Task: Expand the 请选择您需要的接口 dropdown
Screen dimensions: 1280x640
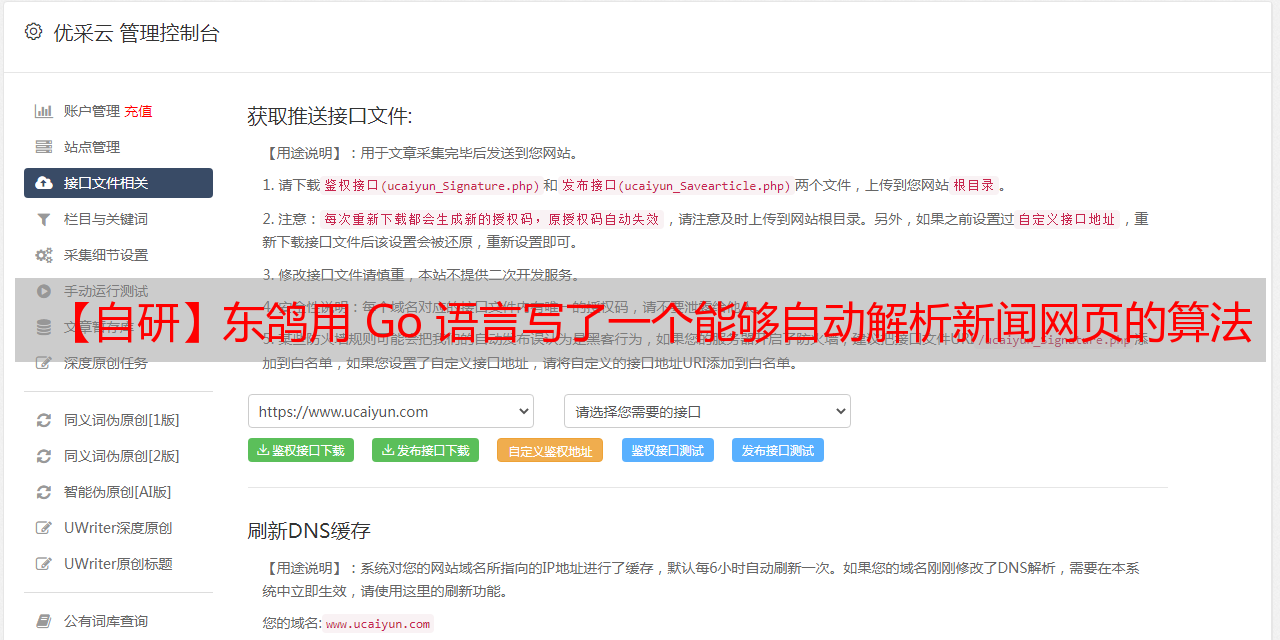Action: pos(708,411)
